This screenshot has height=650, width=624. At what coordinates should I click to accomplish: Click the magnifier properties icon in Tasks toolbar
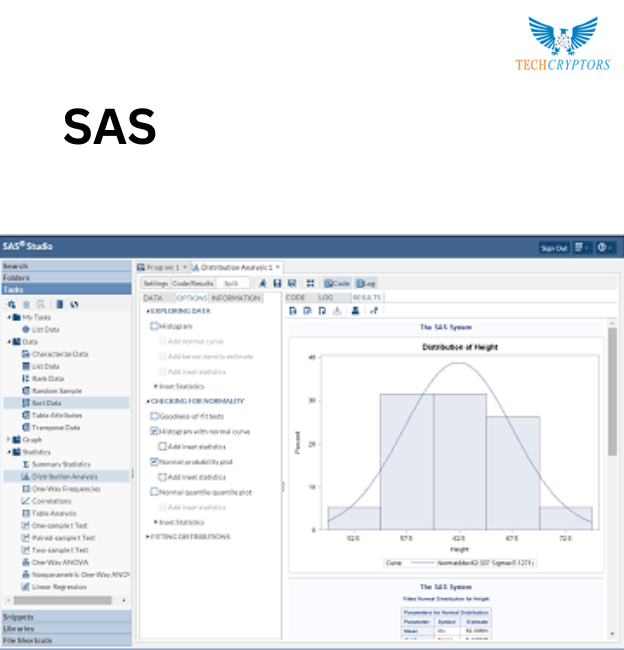(x=41, y=304)
